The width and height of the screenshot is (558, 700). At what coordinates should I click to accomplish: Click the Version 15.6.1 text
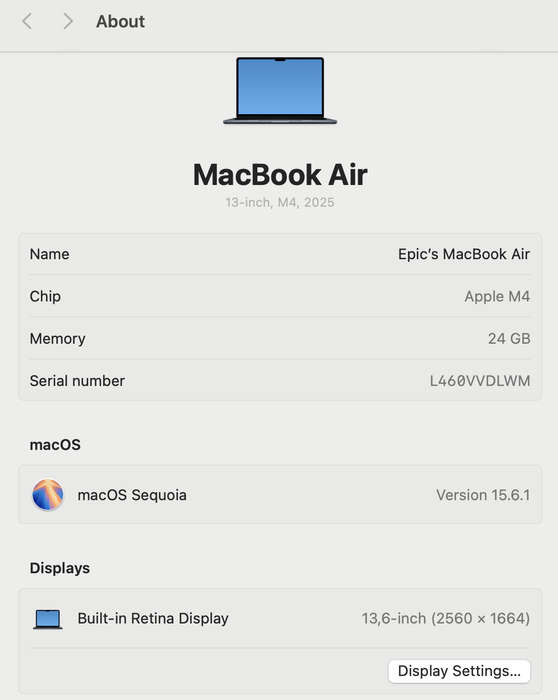tap(483, 495)
